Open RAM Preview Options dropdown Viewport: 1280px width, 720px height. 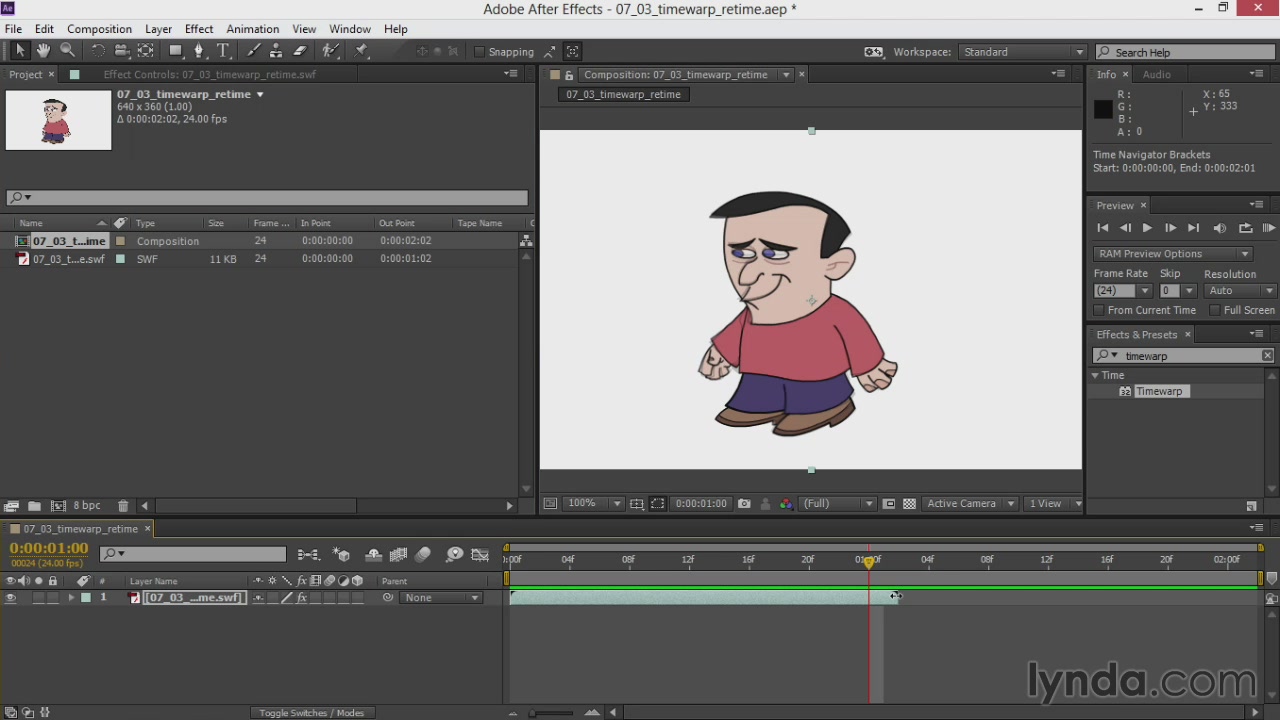coord(1173,254)
